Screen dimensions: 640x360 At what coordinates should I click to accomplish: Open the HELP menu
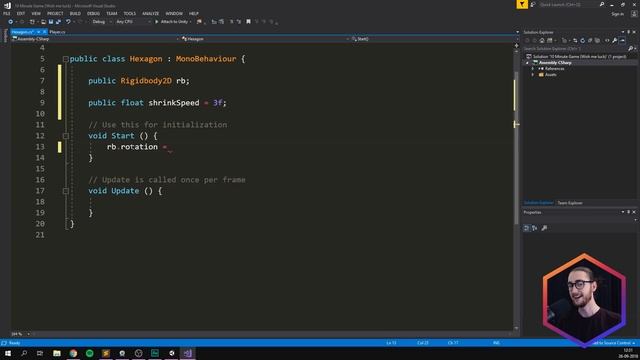(194, 13)
